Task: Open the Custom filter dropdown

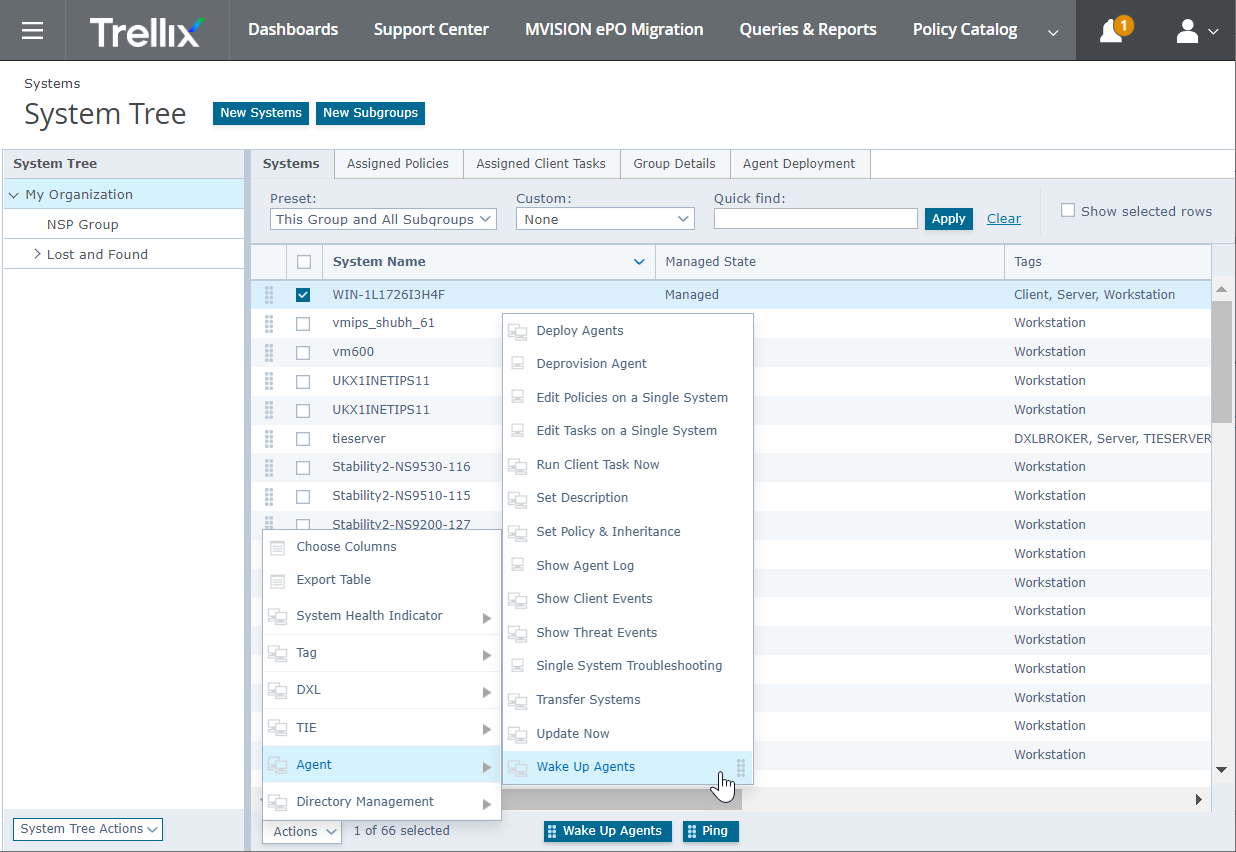Action: 605,219
